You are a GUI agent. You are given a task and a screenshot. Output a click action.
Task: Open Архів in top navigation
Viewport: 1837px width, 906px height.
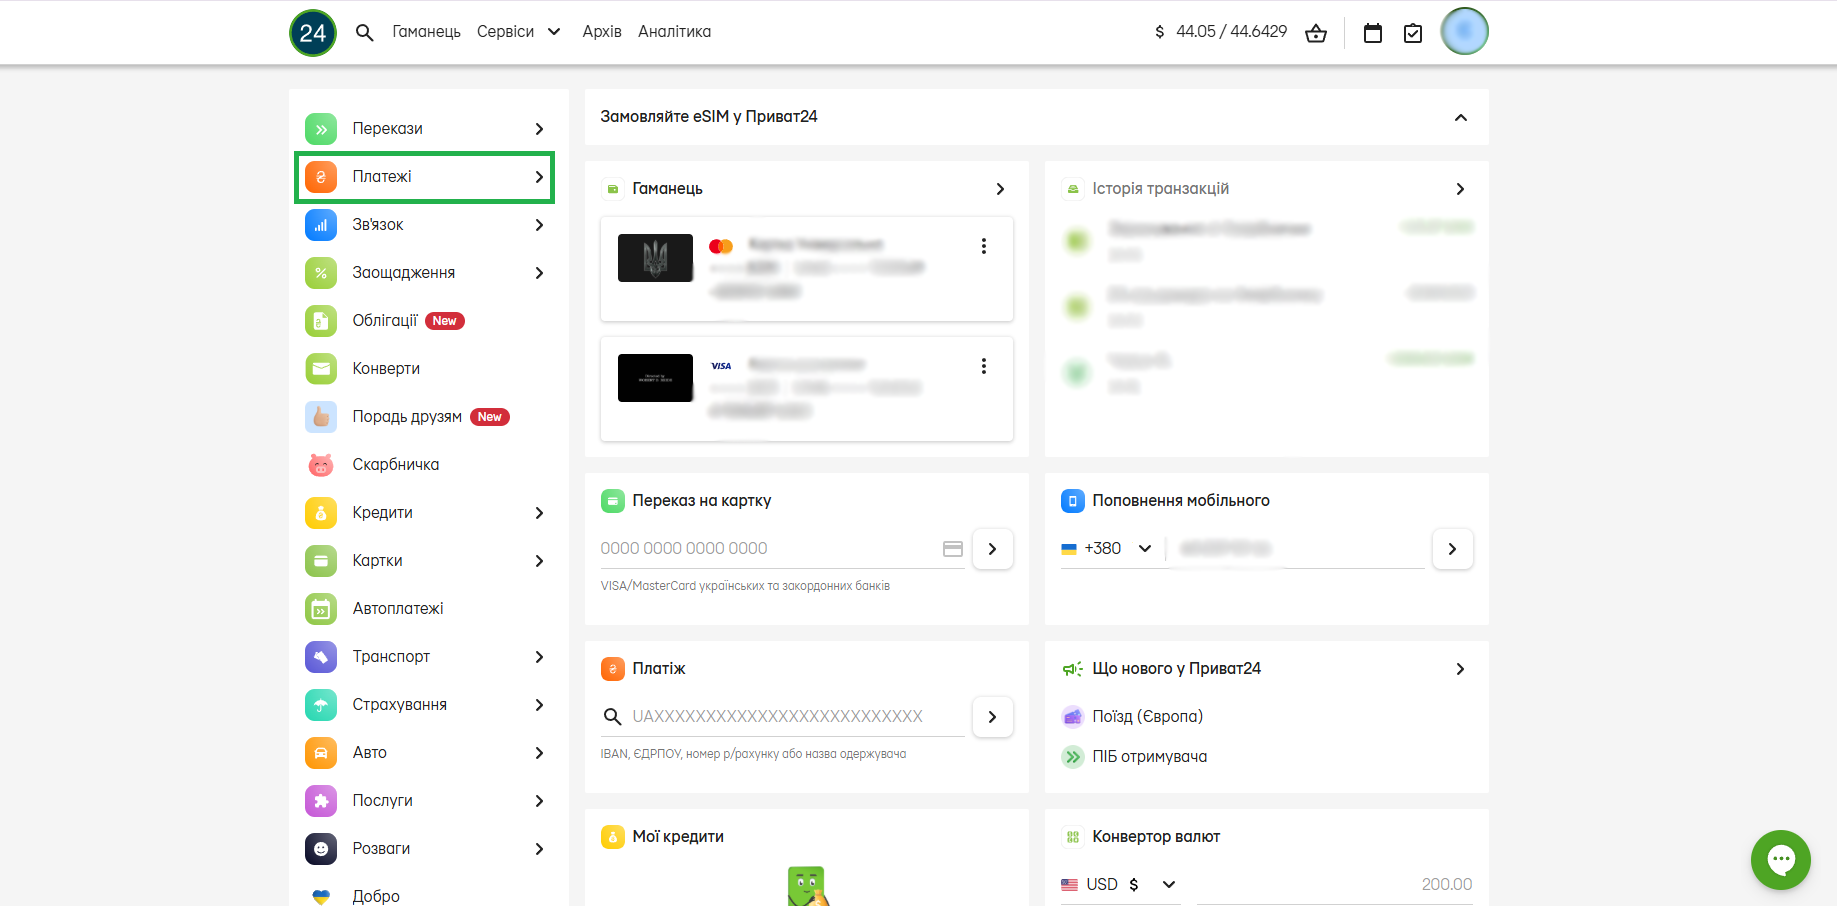click(x=602, y=32)
